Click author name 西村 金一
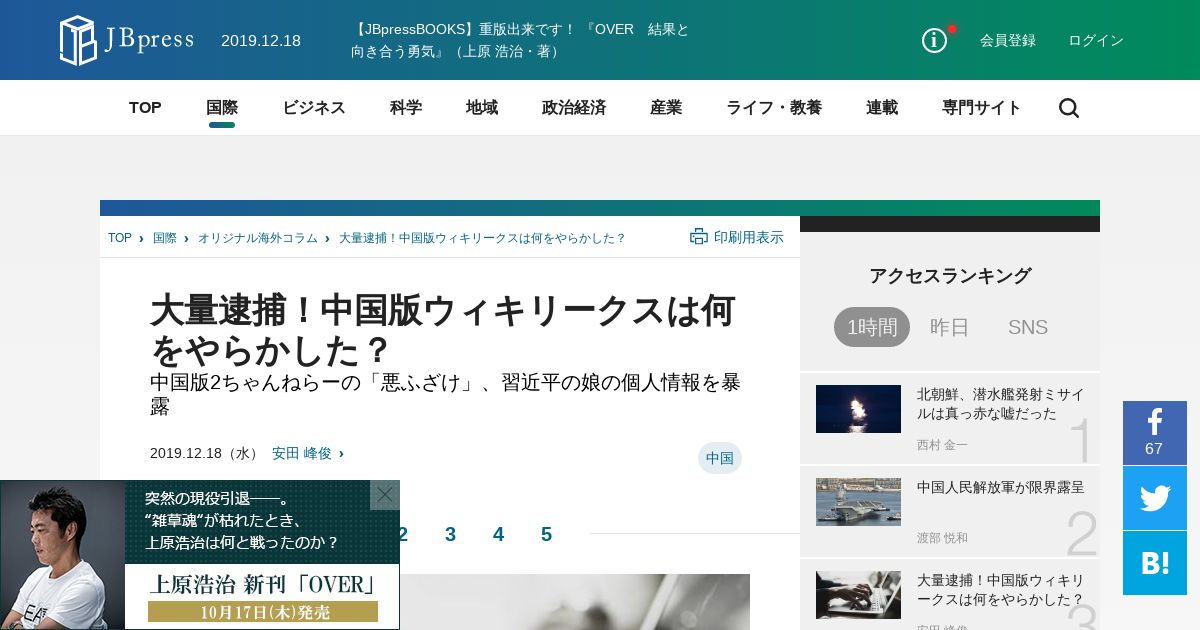Viewport: 1200px width, 630px height. coord(942,444)
